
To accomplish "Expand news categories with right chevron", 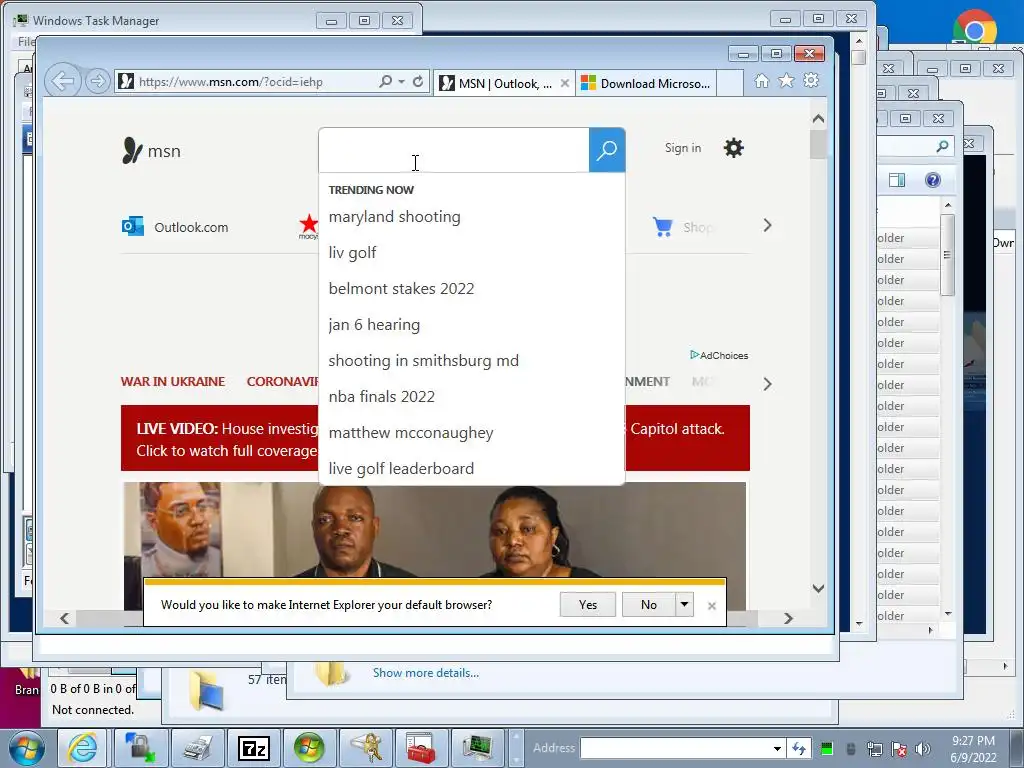I will tap(767, 384).
